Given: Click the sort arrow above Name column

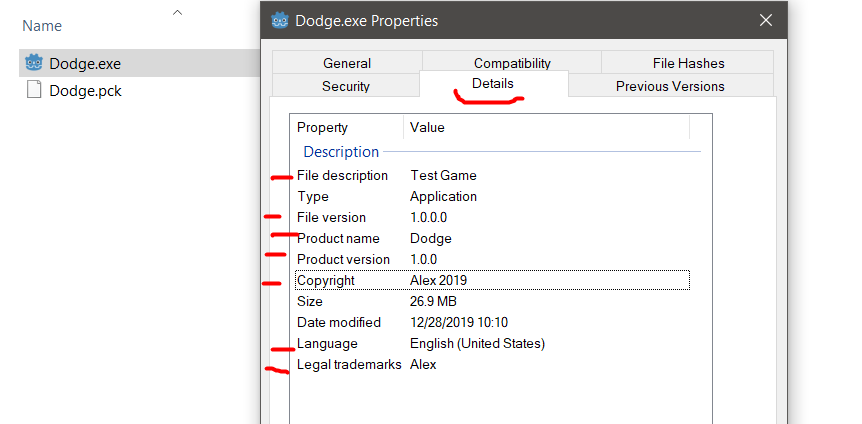Looking at the screenshot, I should tap(177, 13).
